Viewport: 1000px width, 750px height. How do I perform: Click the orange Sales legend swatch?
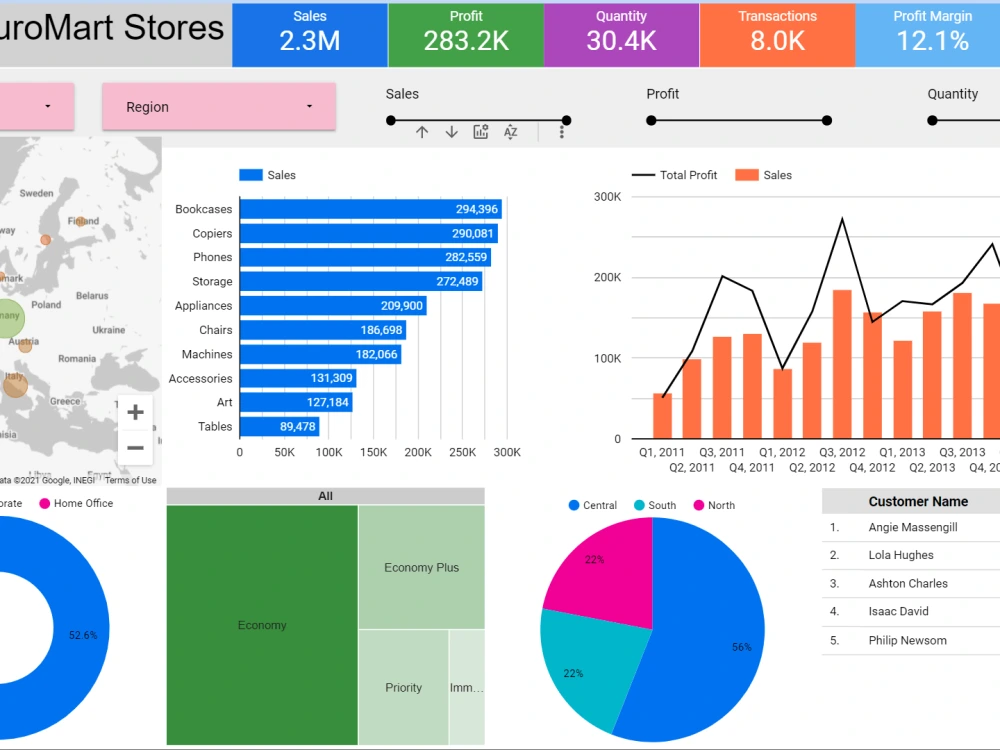coord(747,175)
